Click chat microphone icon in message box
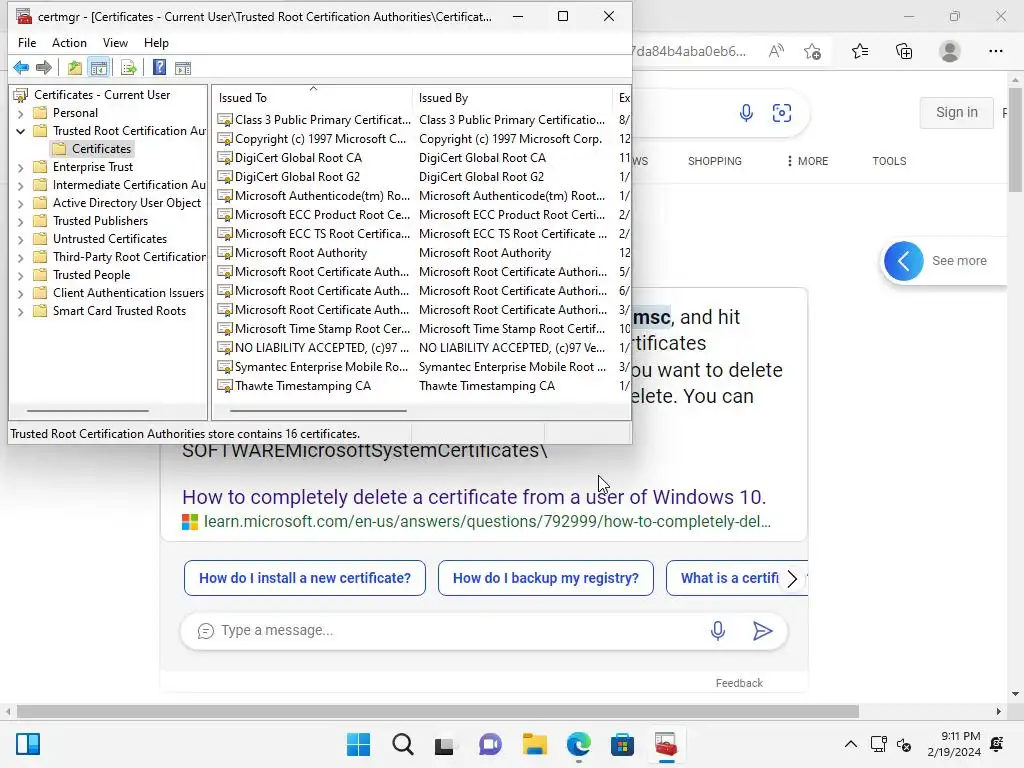Screen dimensions: 1024x768 pos(718,630)
